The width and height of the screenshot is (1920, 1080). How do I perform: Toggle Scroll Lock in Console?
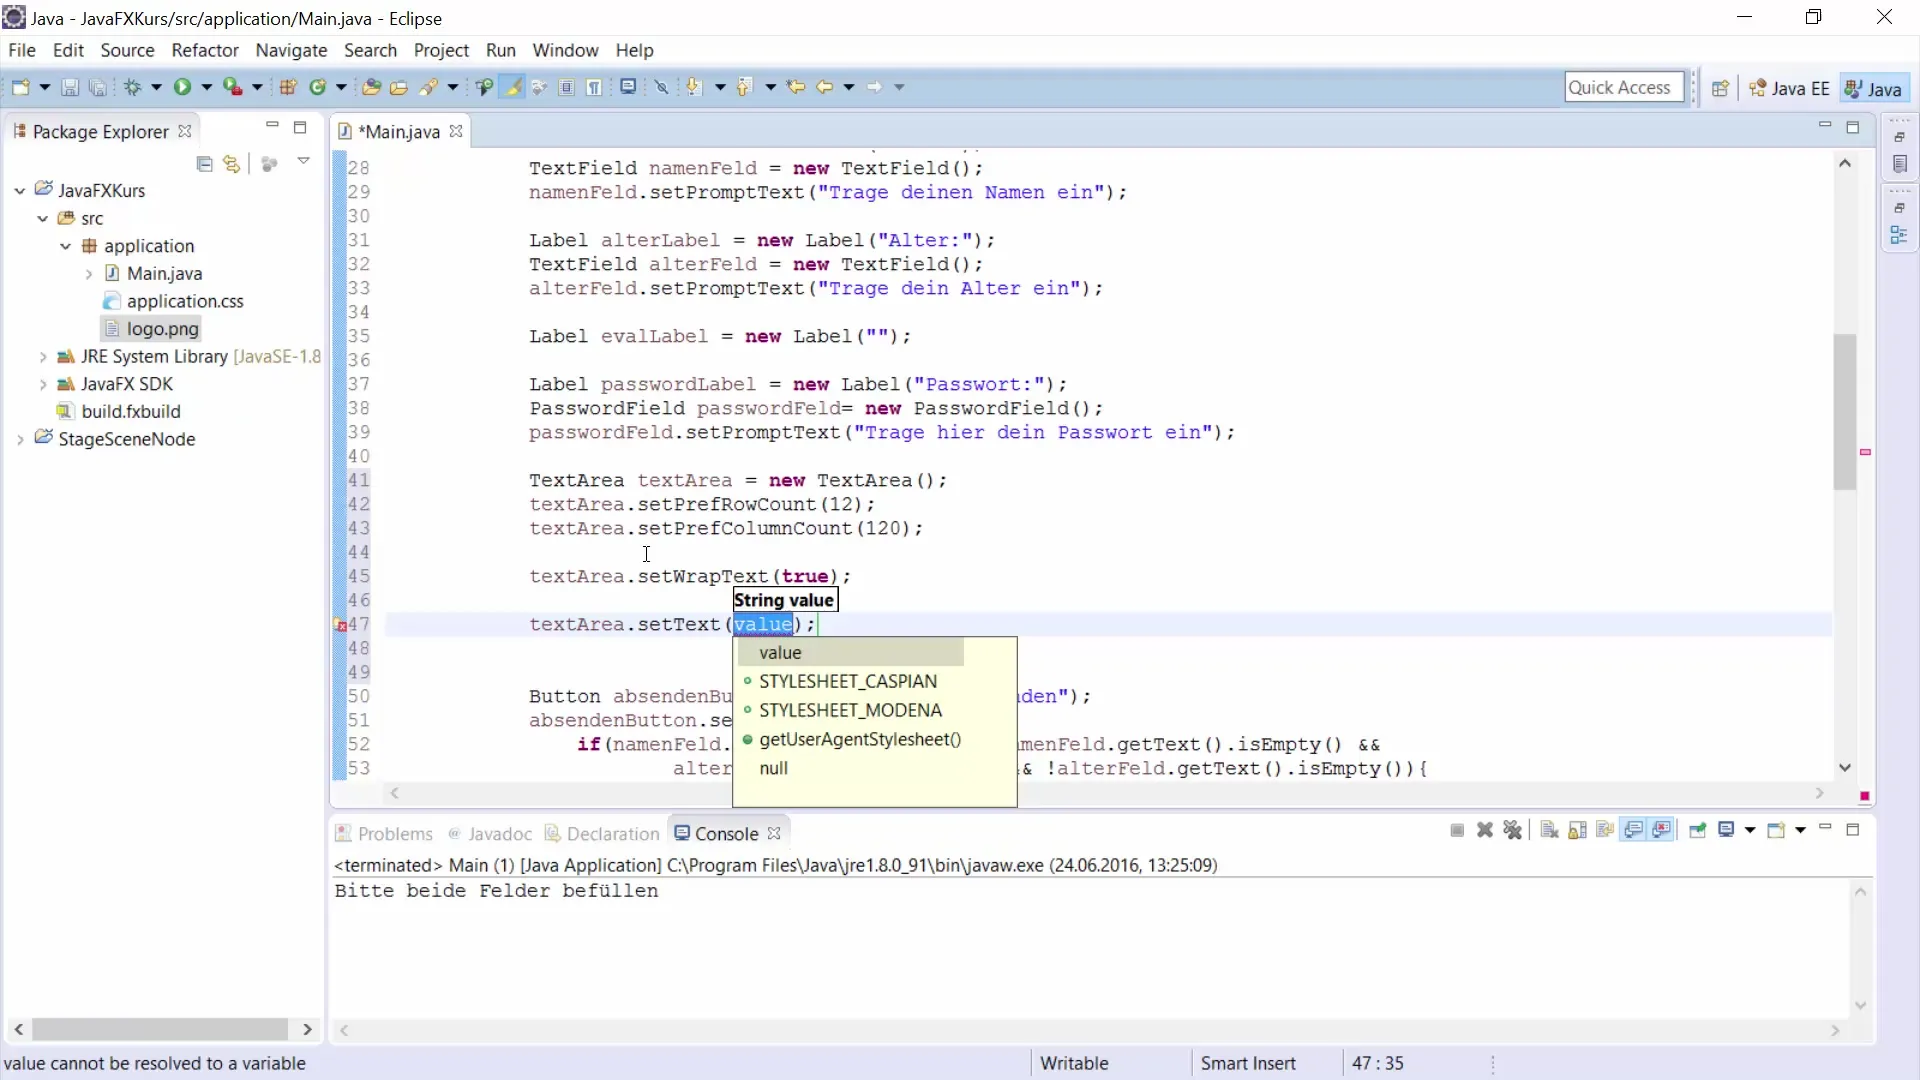[1577, 830]
